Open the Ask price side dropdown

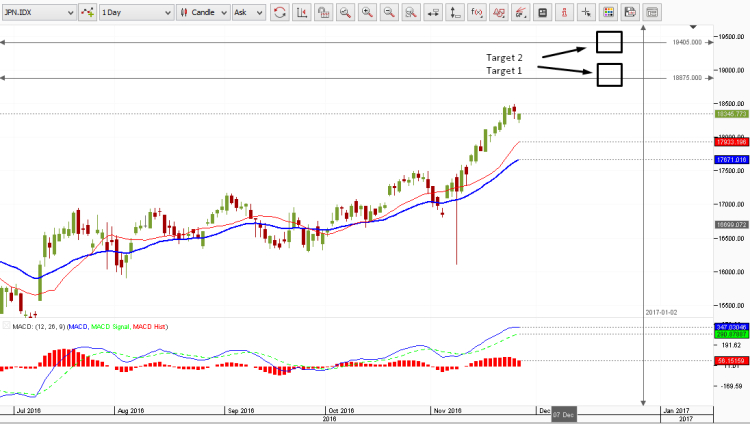pyautogui.click(x=246, y=13)
